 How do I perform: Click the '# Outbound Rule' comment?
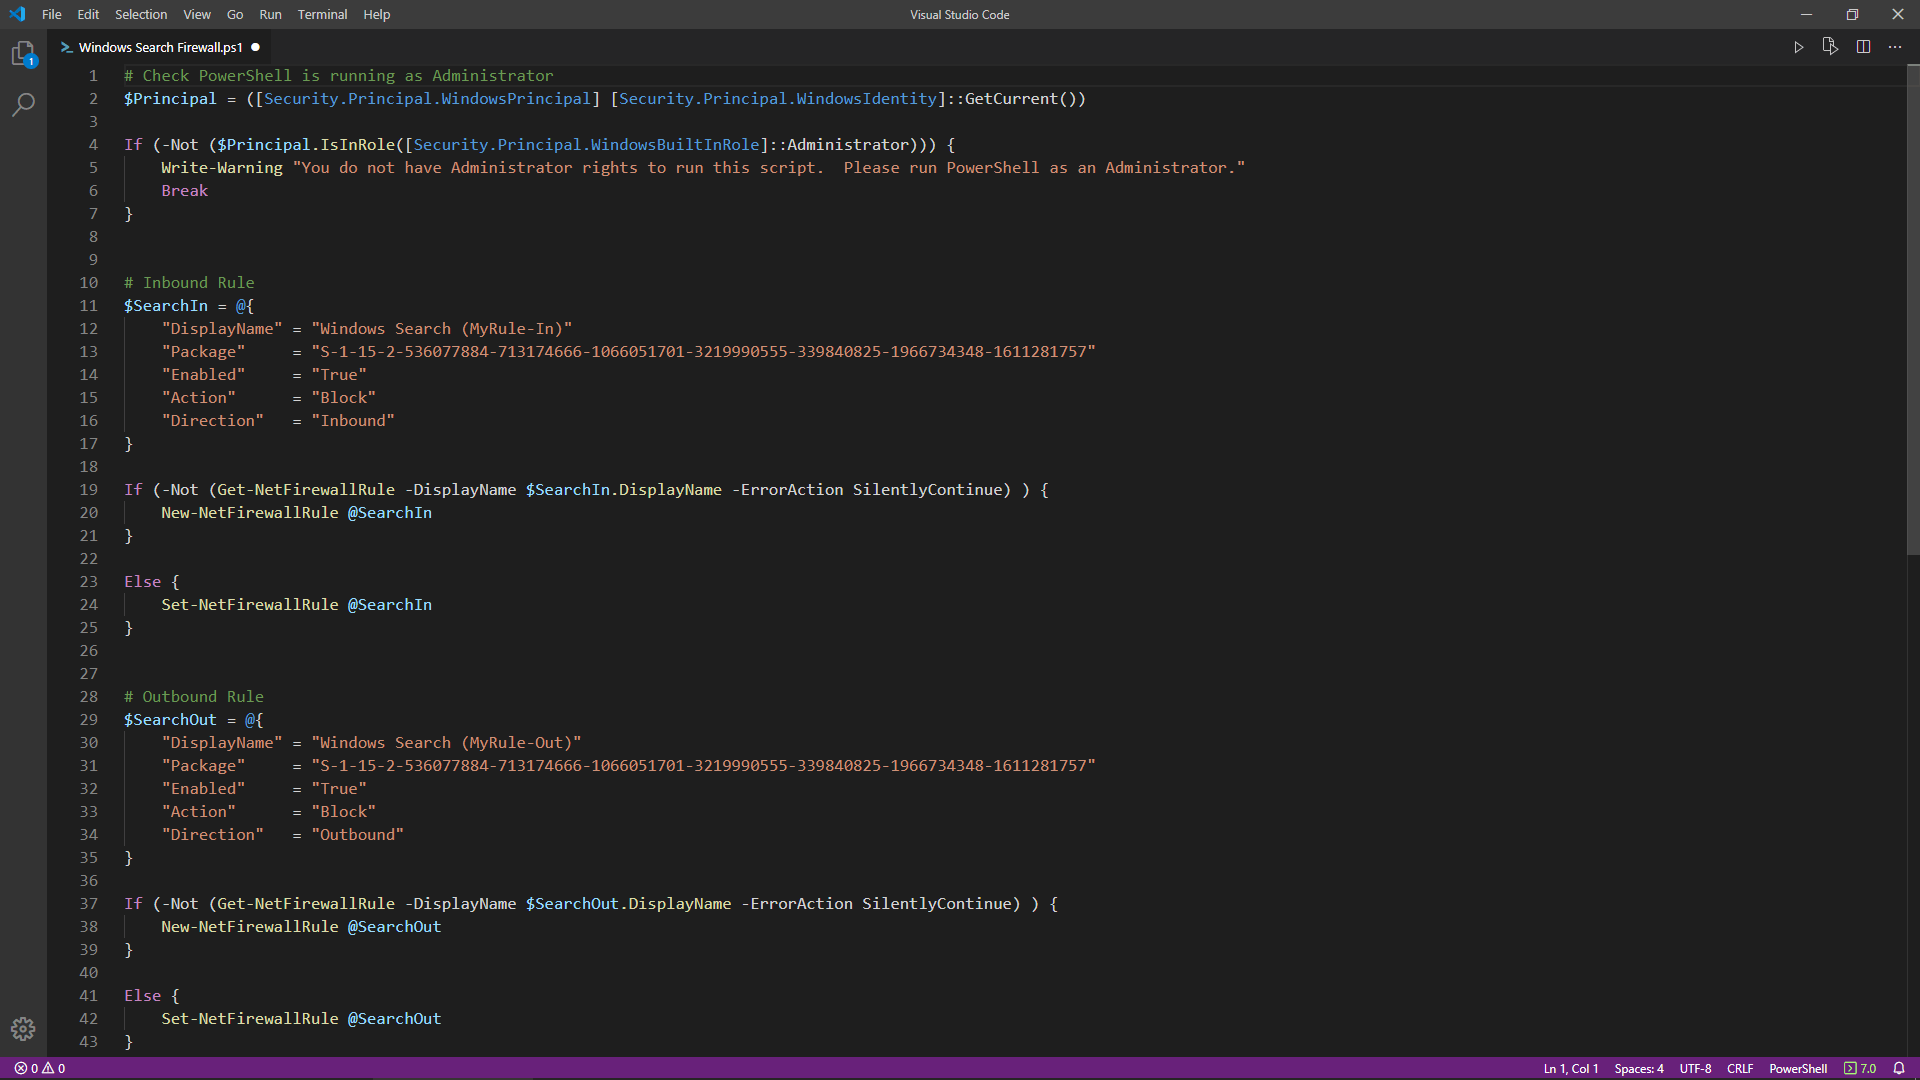click(x=194, y=696)
